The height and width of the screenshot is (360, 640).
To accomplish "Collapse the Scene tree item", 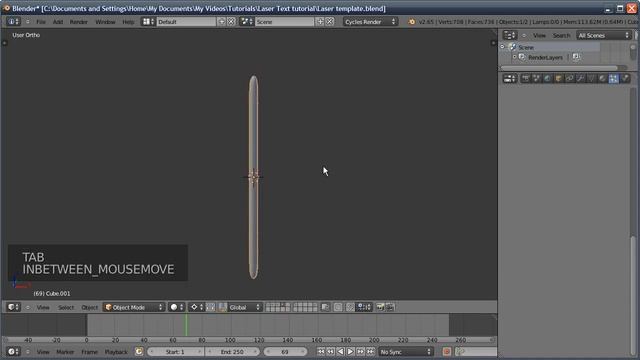I will (503, 47).
